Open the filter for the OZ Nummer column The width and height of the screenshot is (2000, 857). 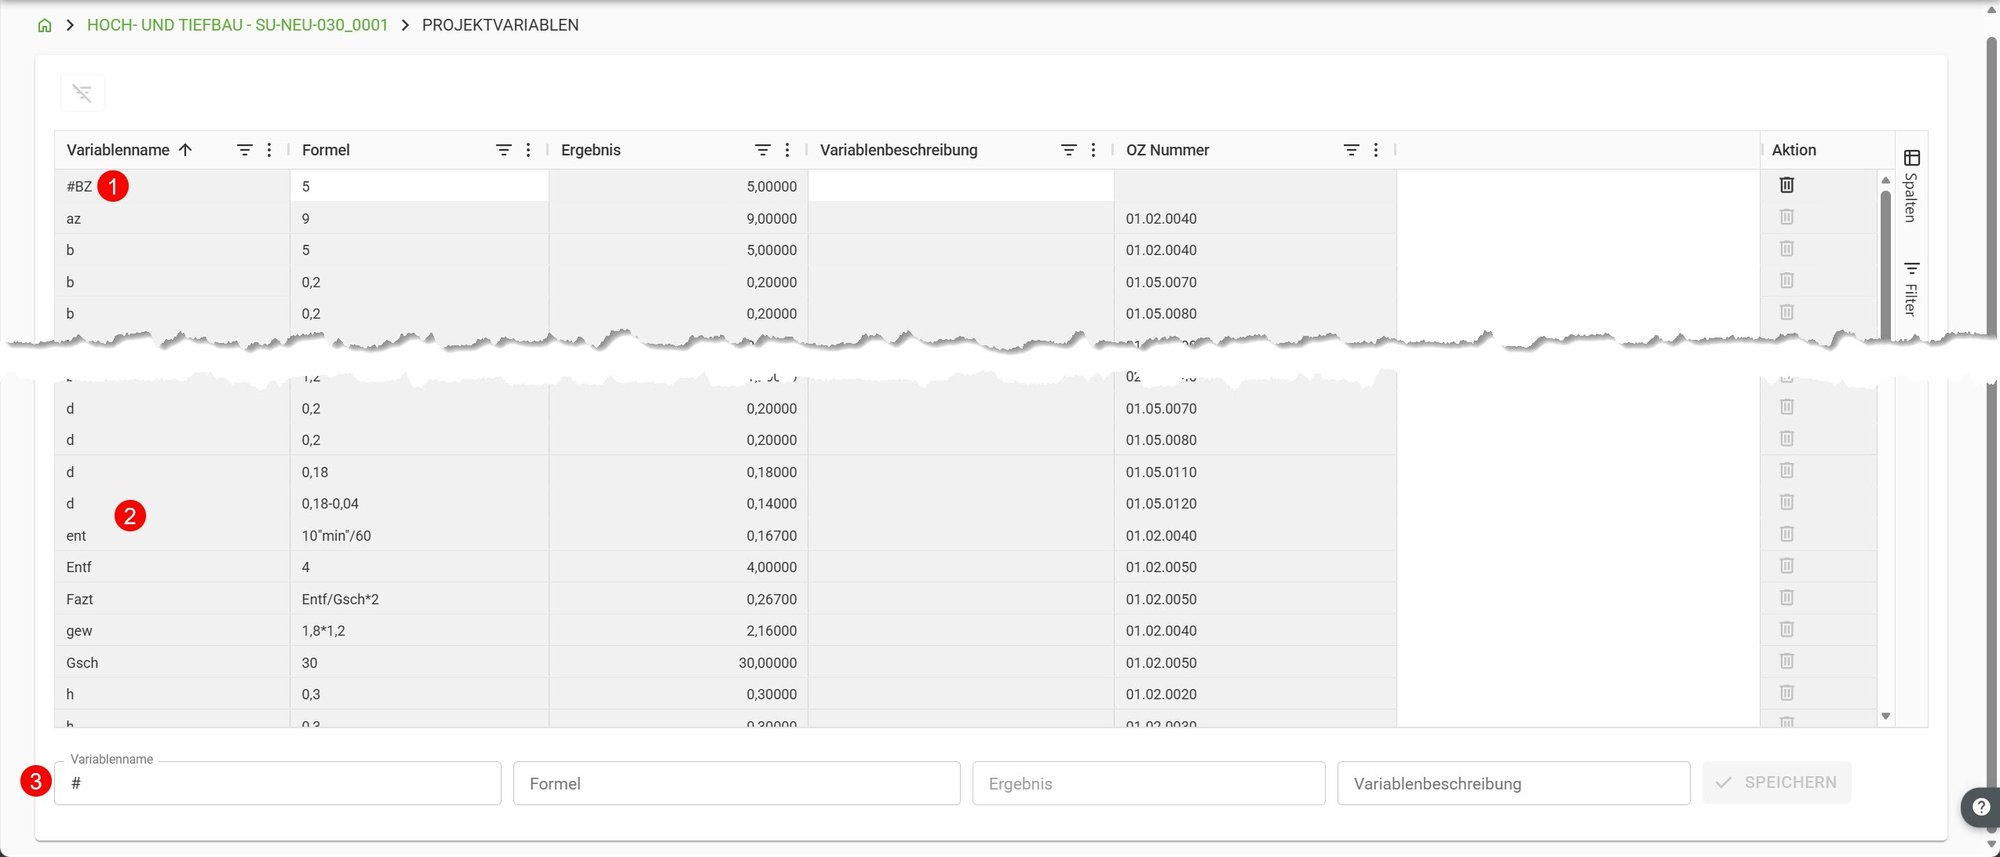click(1351, 150)
